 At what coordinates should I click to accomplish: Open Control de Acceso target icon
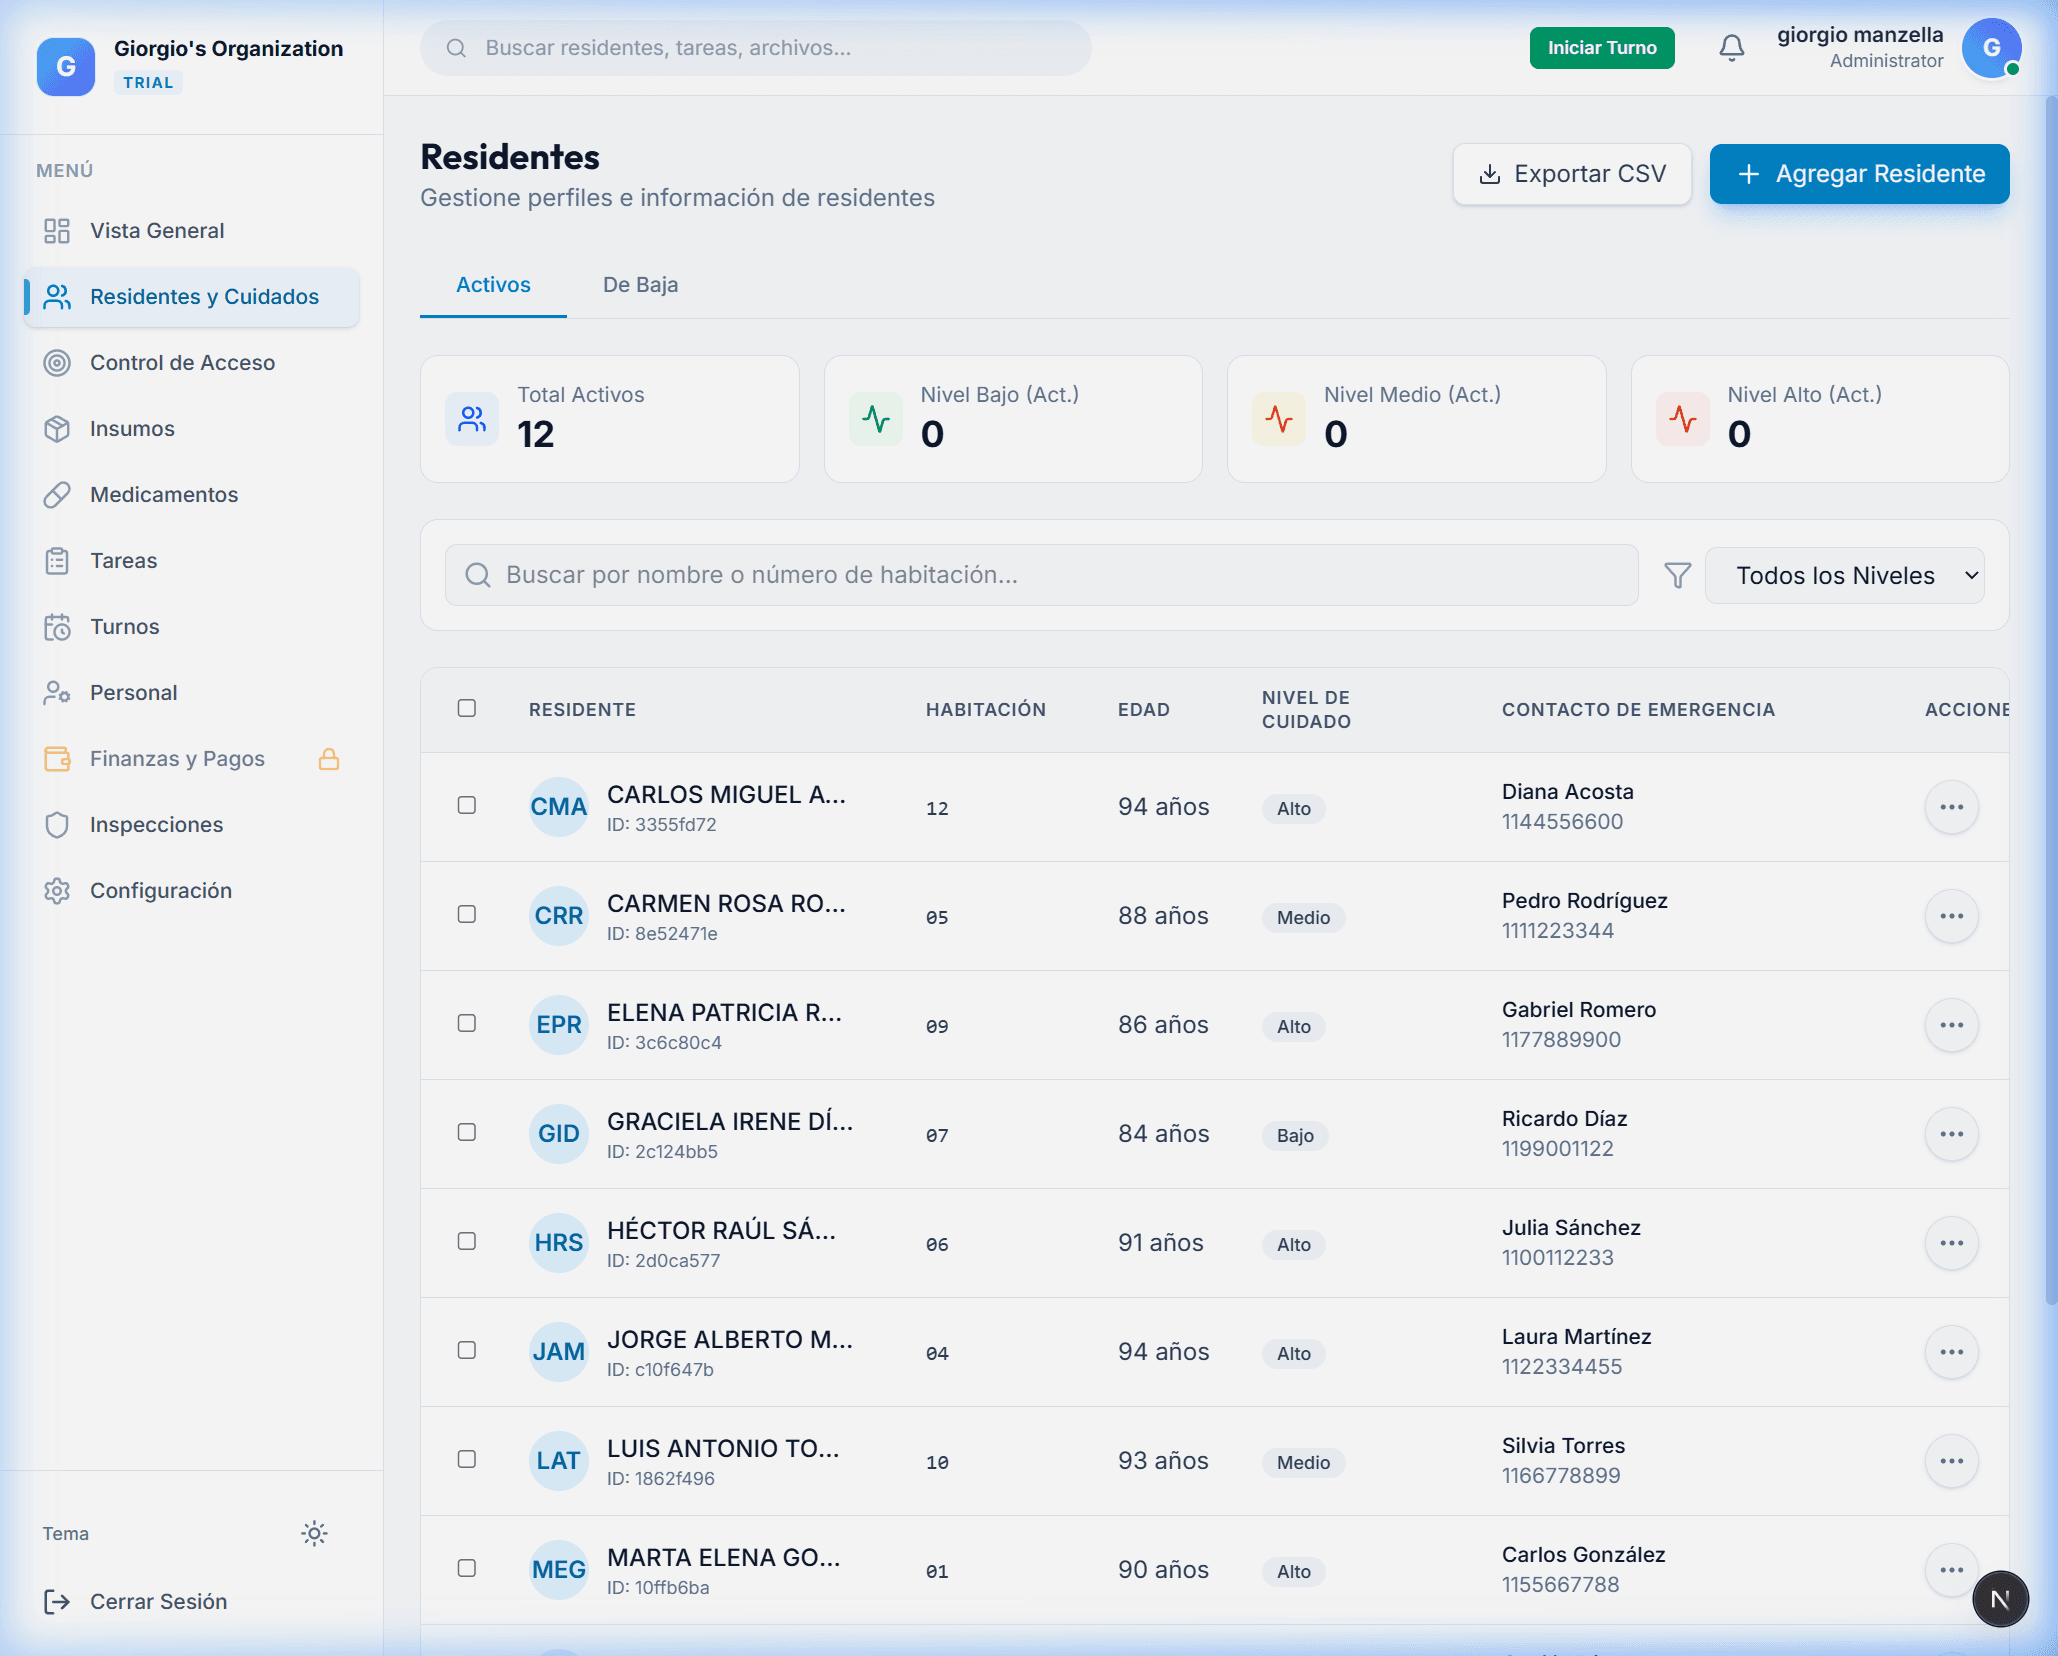[x=57, y=362]
